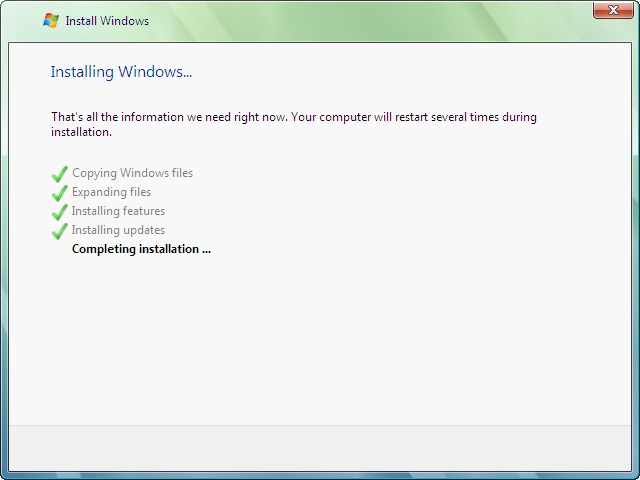The height and width of the screenshot is (480, 640).
Task: Click the 'That's all the information we need' paragraph
Action: pos(294,124)
